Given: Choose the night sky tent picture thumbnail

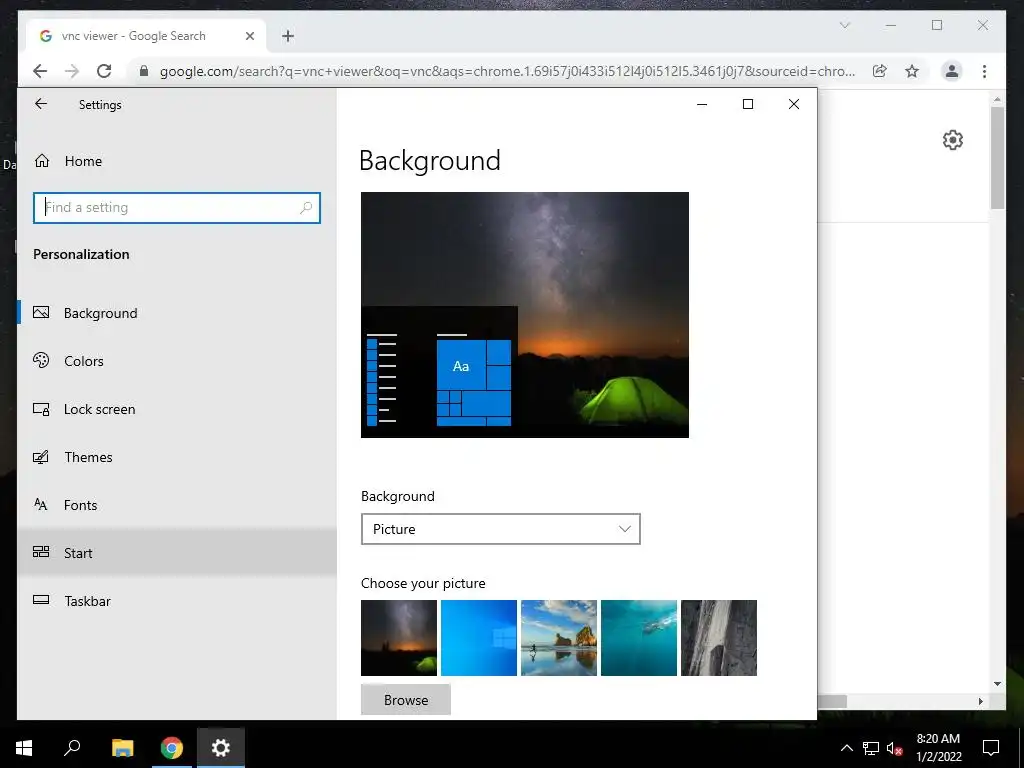Looking at the screenshot, I should [x=398, y=638].
